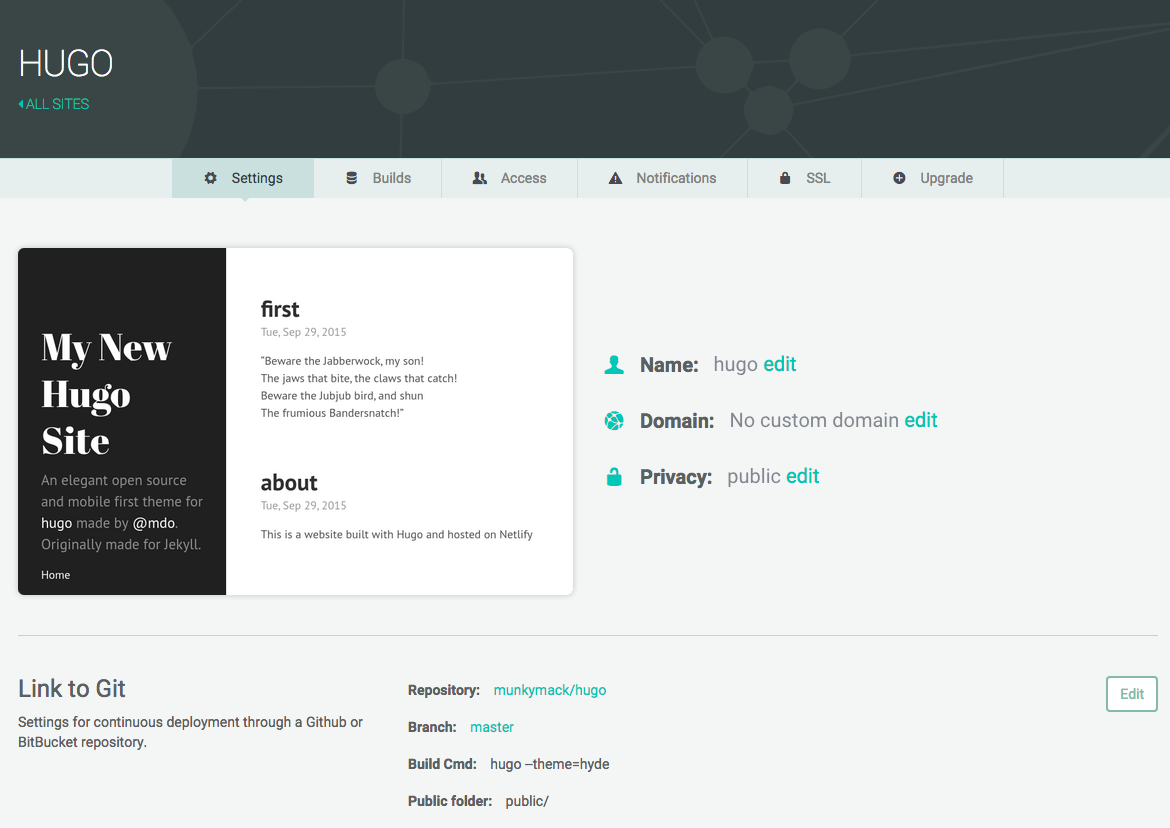Click the public folder value 'public/'

527,801
